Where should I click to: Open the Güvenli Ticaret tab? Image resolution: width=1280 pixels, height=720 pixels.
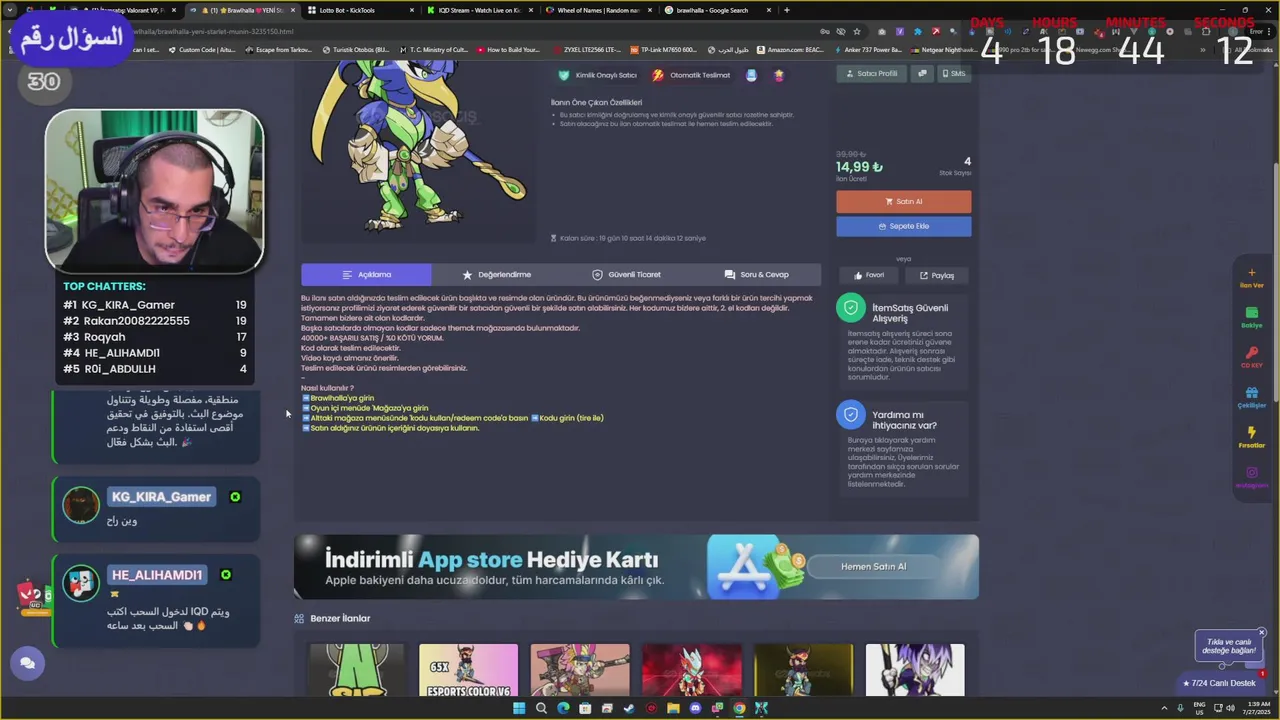coord(627,274)
